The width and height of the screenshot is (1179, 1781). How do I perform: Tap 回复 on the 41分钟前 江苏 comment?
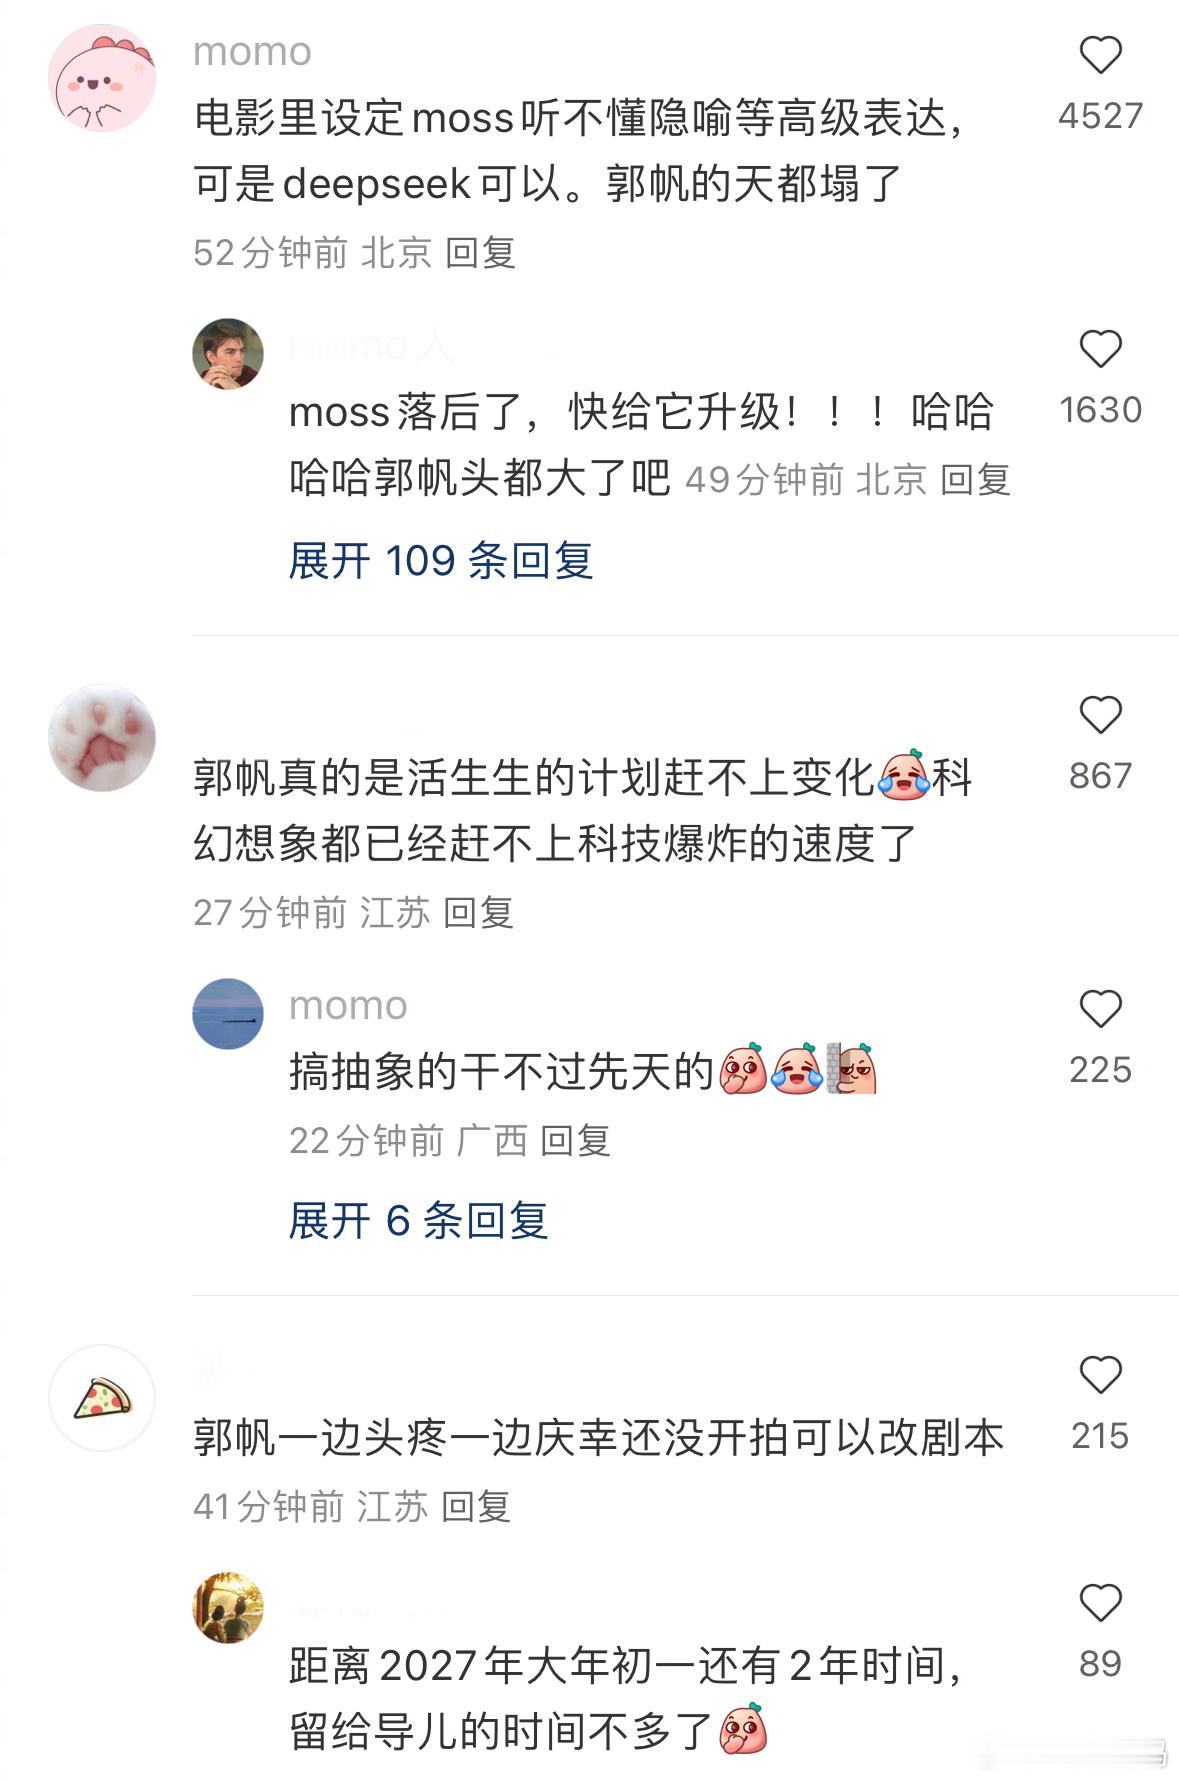coord(476,1507)
